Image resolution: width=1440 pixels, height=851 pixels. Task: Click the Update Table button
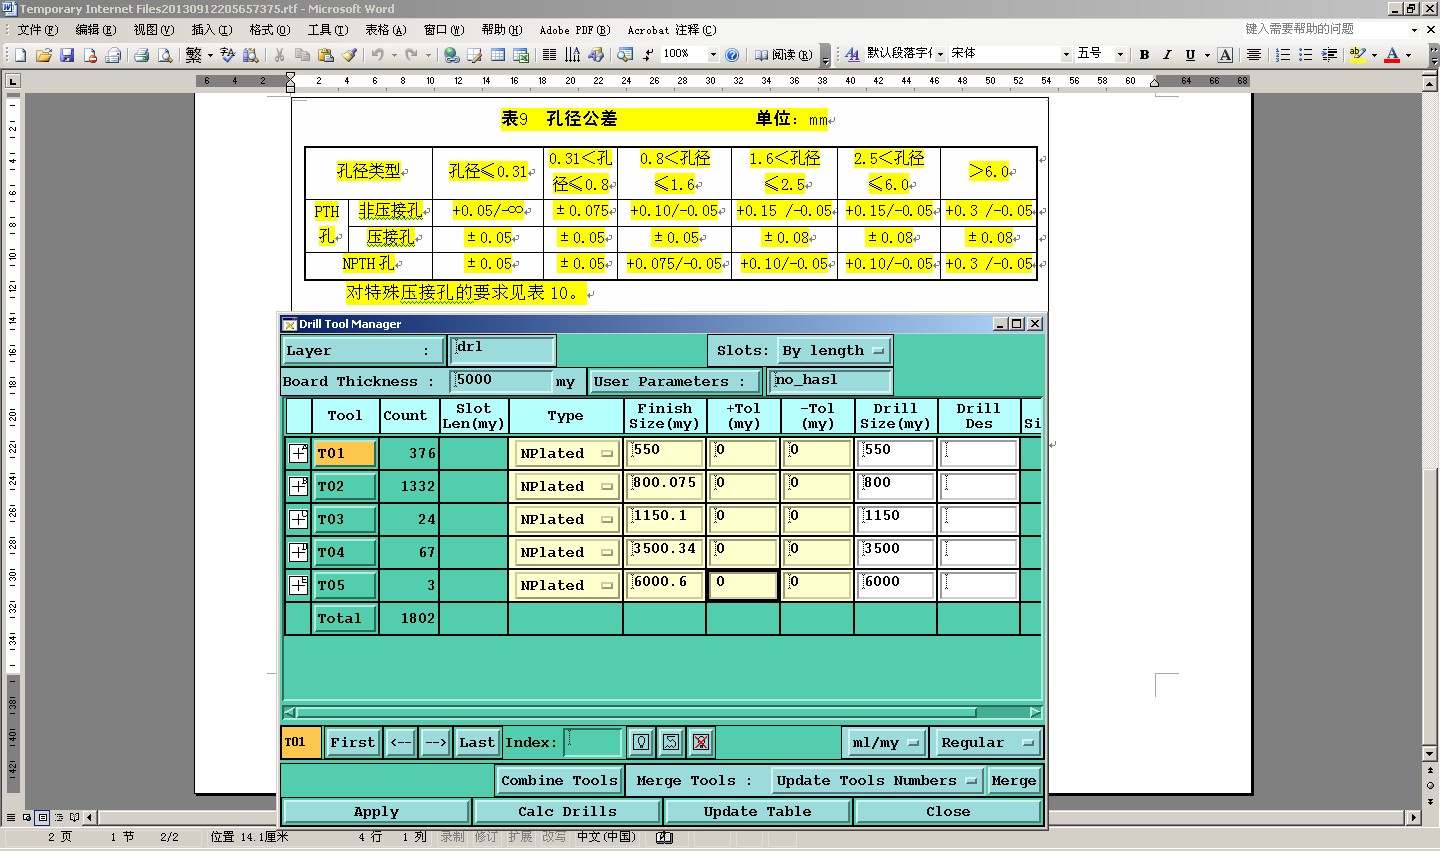click(757, 812)
